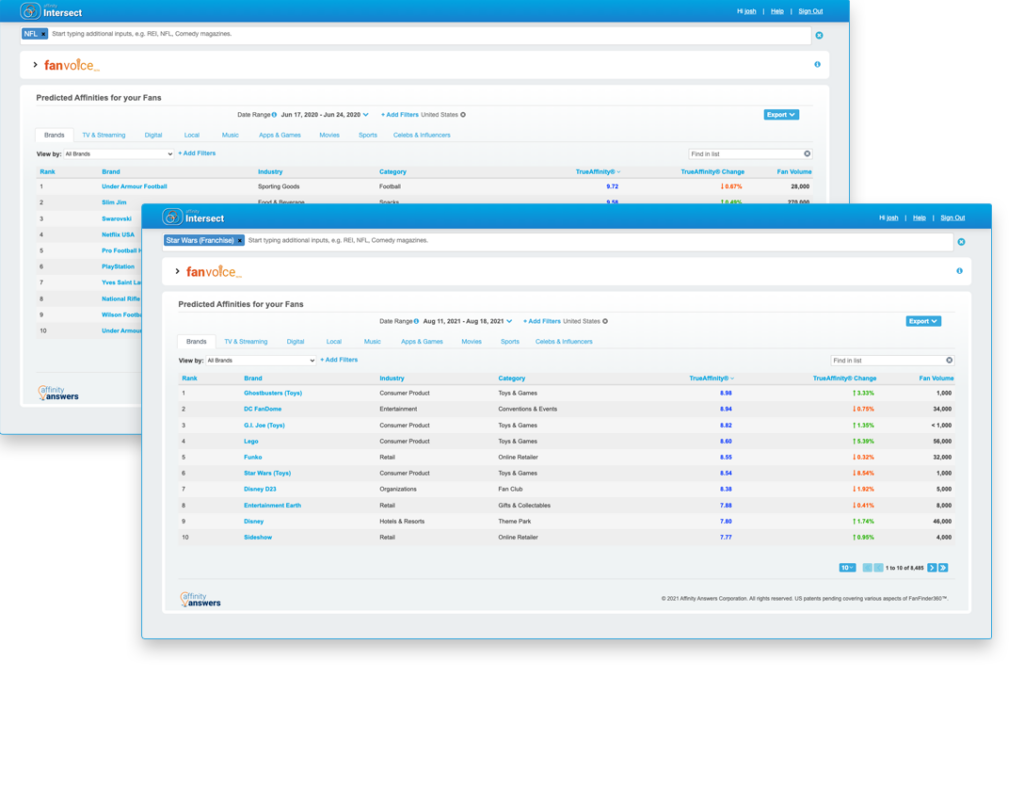This screenshot has width=1024, height=789.
Task: Focus the search input after Star Wars tag
Action: click(598, 241)
